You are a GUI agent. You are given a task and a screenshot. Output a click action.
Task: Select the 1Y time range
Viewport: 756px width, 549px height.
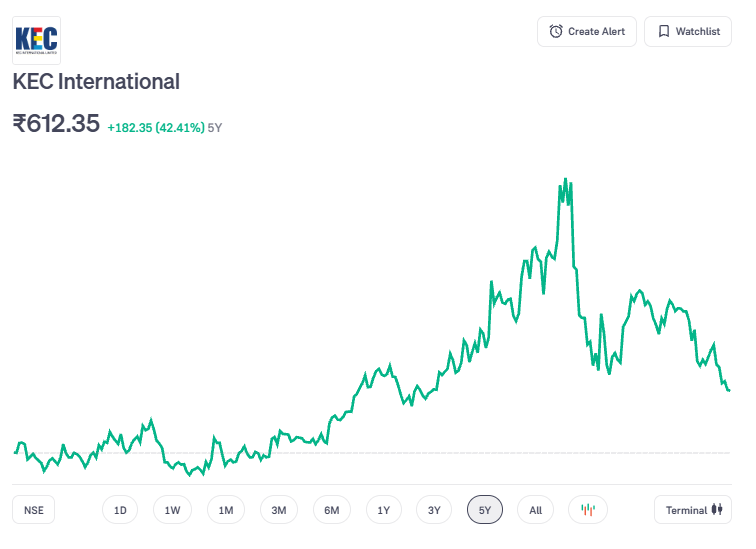tap(384, 510)
